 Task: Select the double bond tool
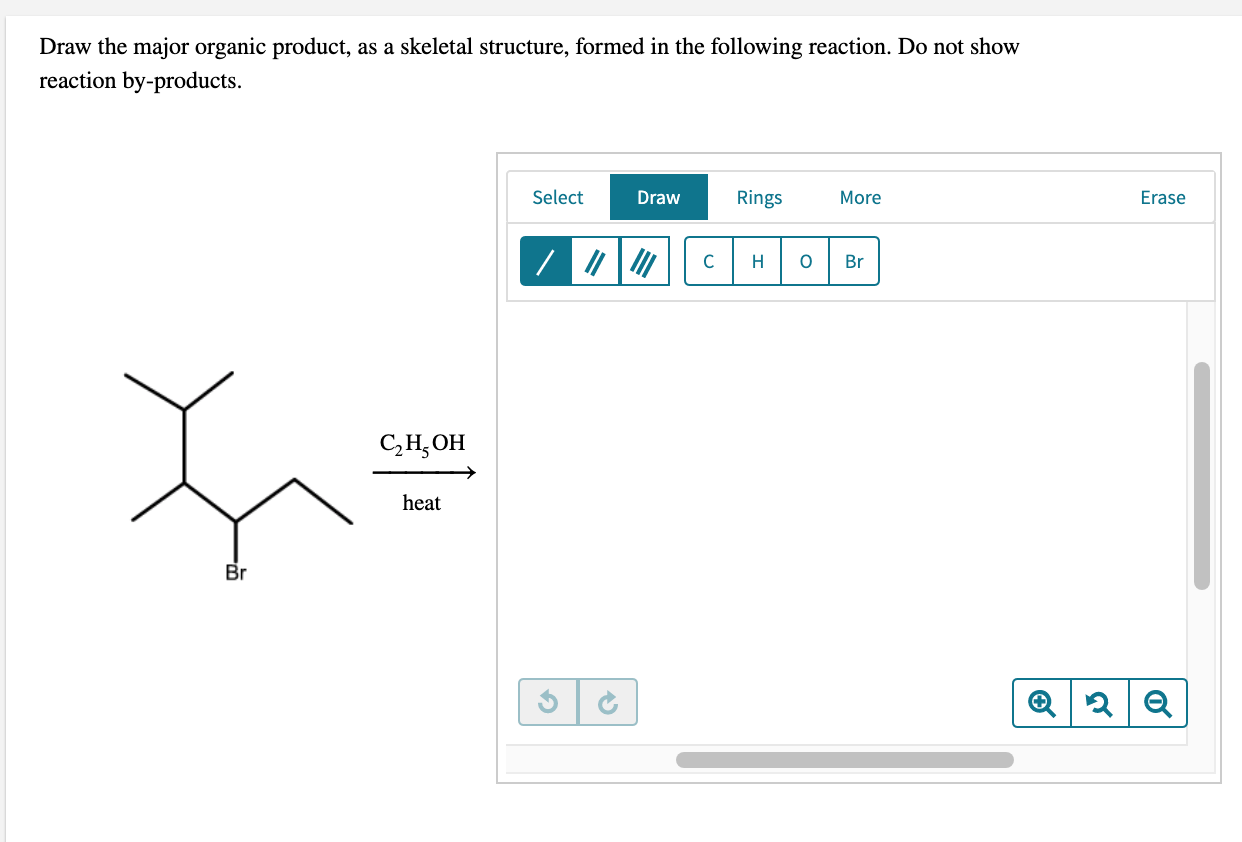595,261
